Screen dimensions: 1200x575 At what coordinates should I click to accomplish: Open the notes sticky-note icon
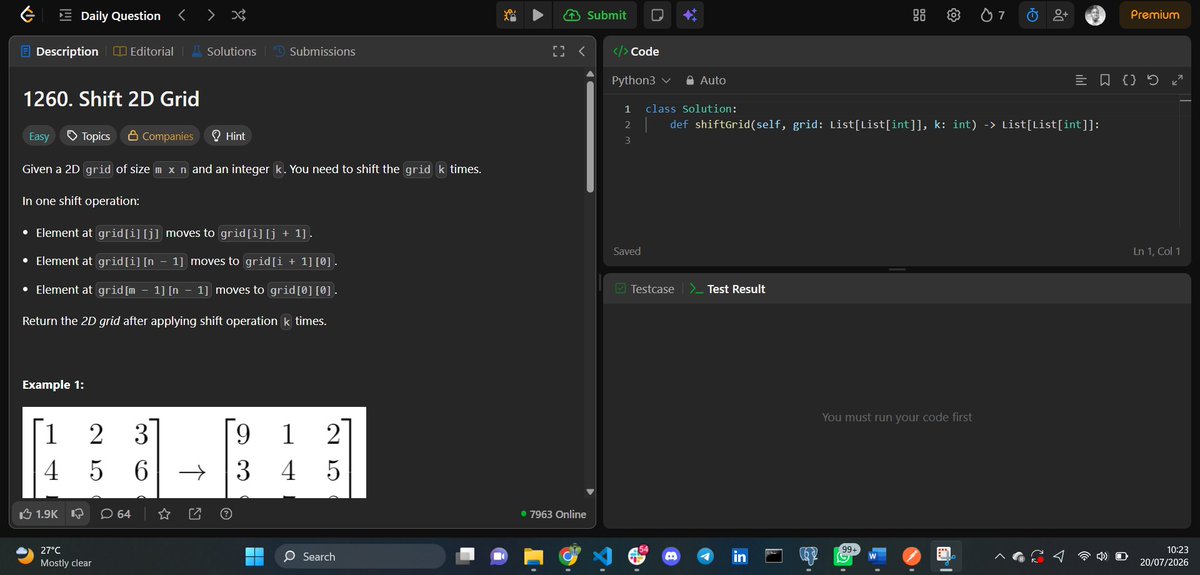coord(657,15)
